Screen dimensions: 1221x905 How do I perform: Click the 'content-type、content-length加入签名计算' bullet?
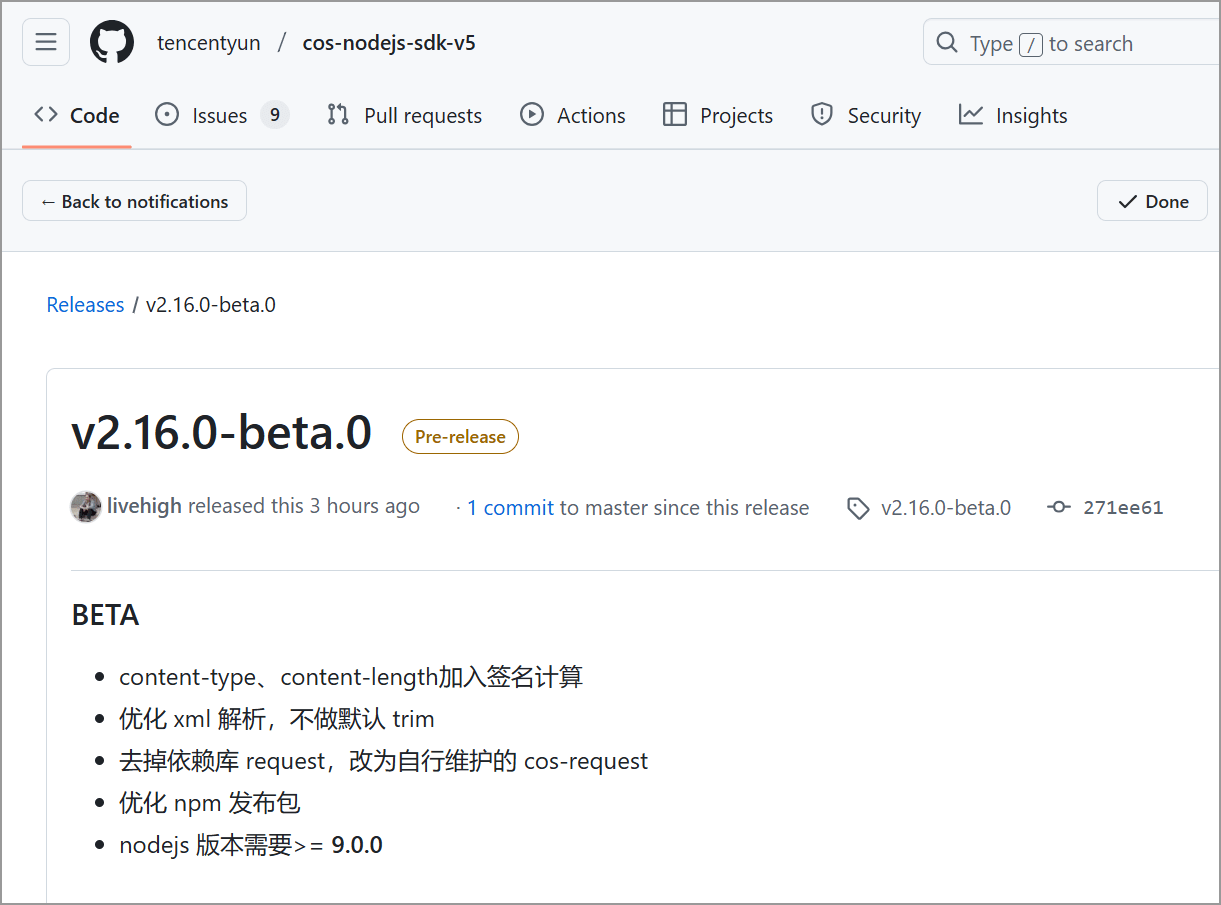coord(351,677)
